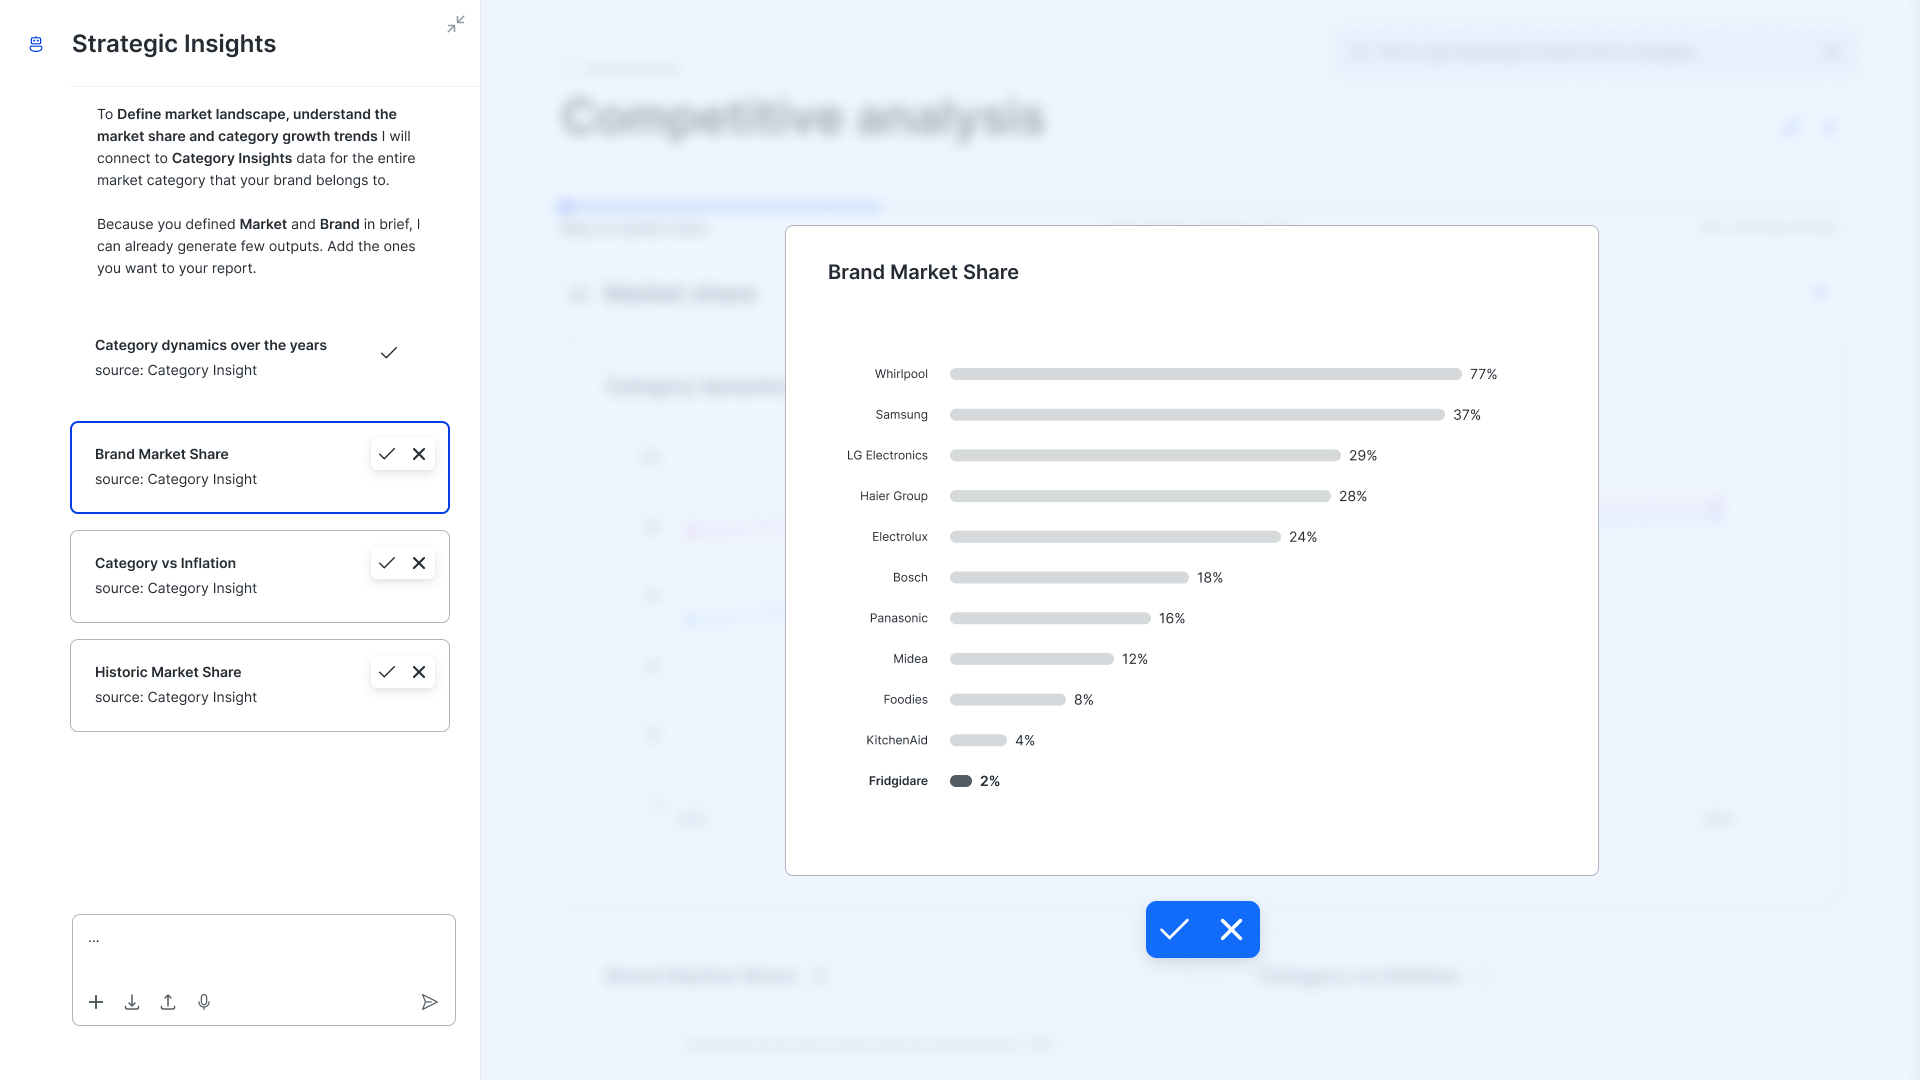The height and width of the screenshot is (1080, 1920).
Task: Reject the Historic Market Share output
Action: point(419,672)
